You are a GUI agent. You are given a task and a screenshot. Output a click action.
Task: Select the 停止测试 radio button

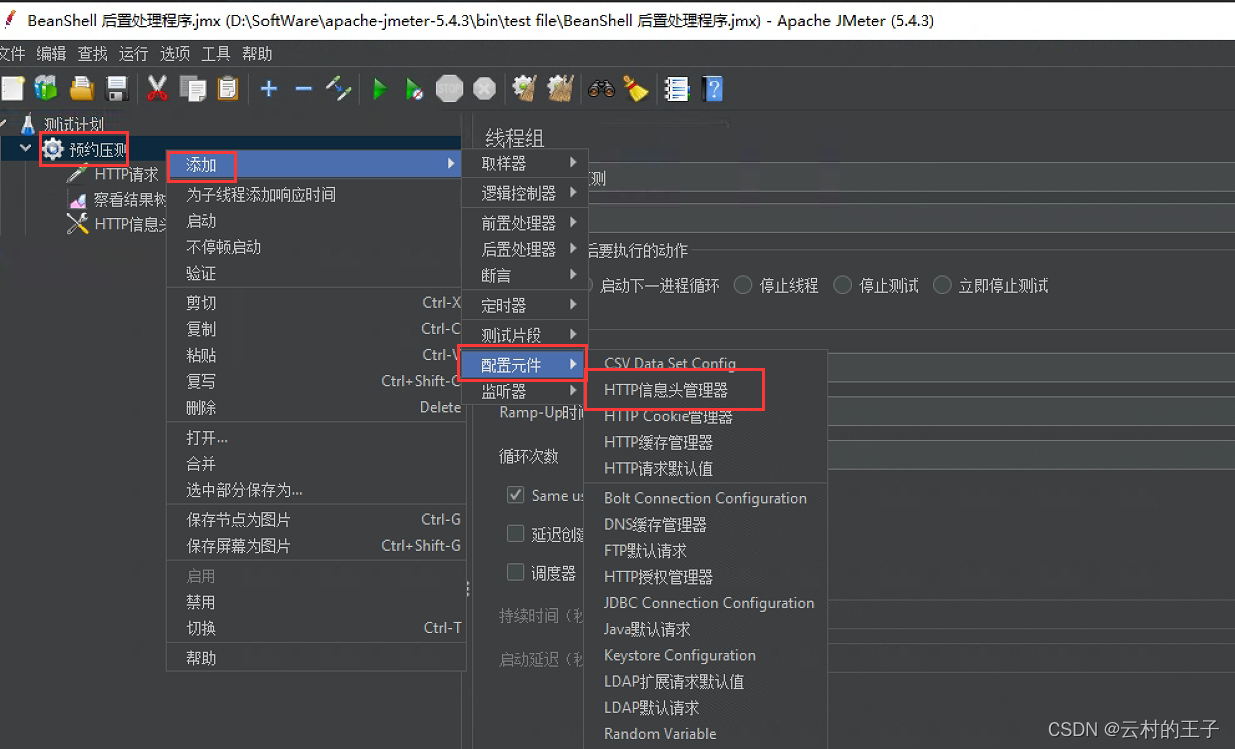pos(843,285)
